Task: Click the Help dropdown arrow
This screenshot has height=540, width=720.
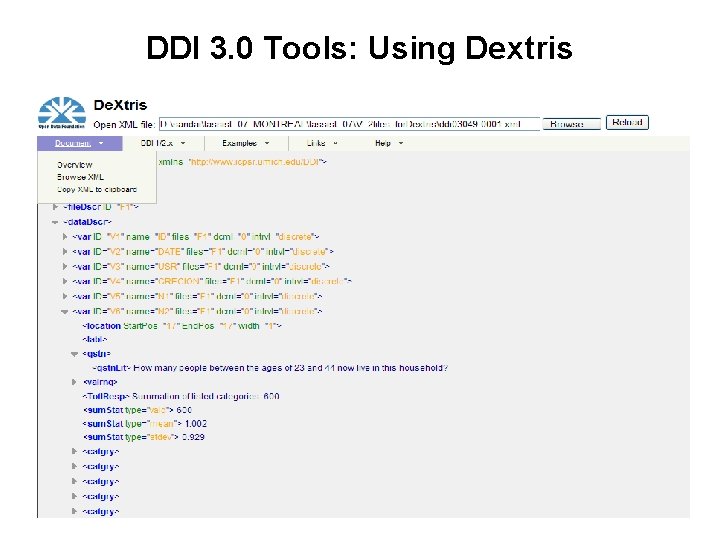Action: [401, 143]
